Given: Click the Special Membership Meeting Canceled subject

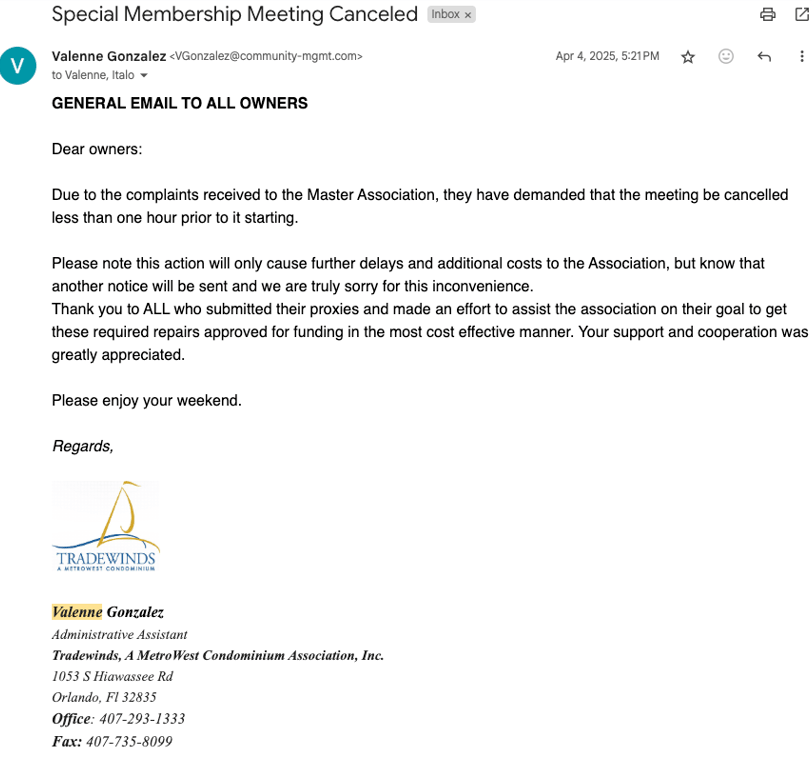Looking at the screenshot, I should pyautogui.click(x=235, y=14).
